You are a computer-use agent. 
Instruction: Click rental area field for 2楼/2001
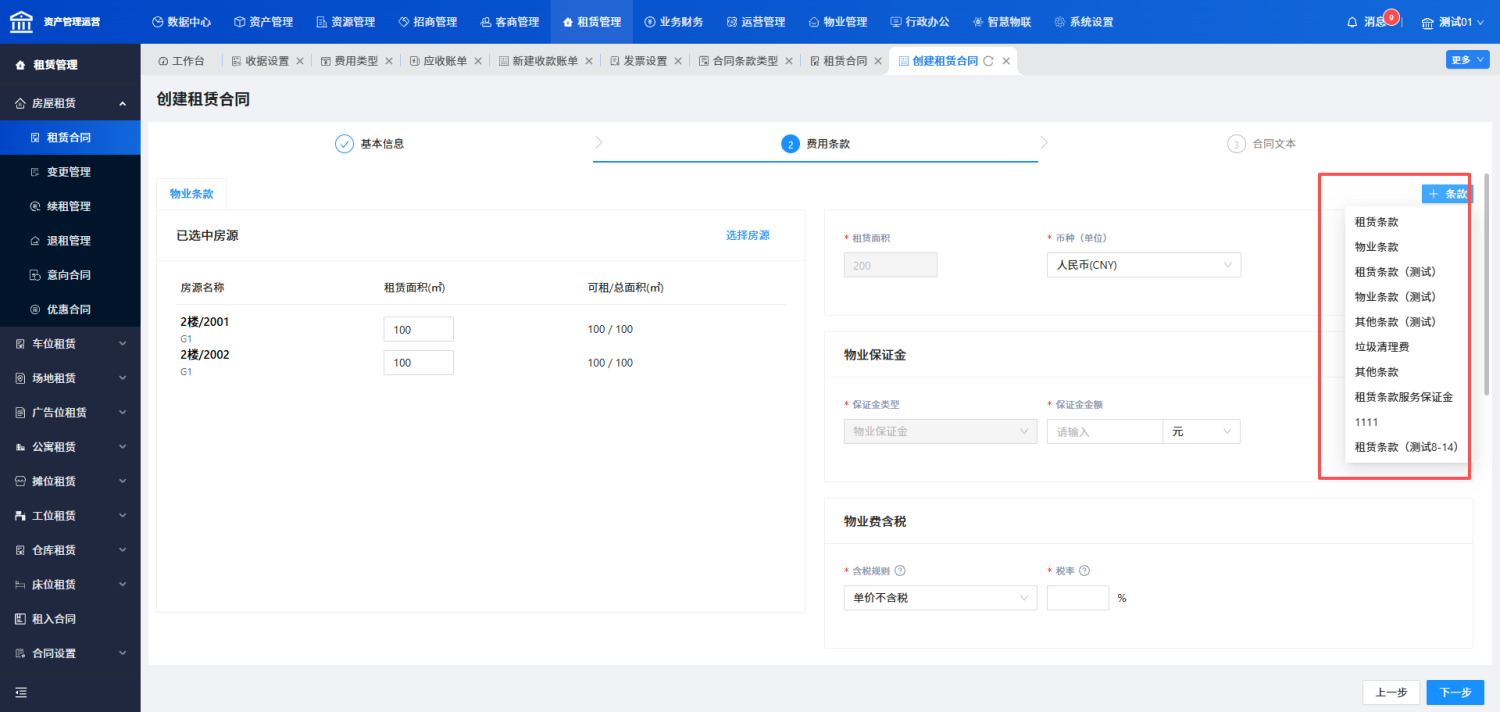(x=419, y=329)
